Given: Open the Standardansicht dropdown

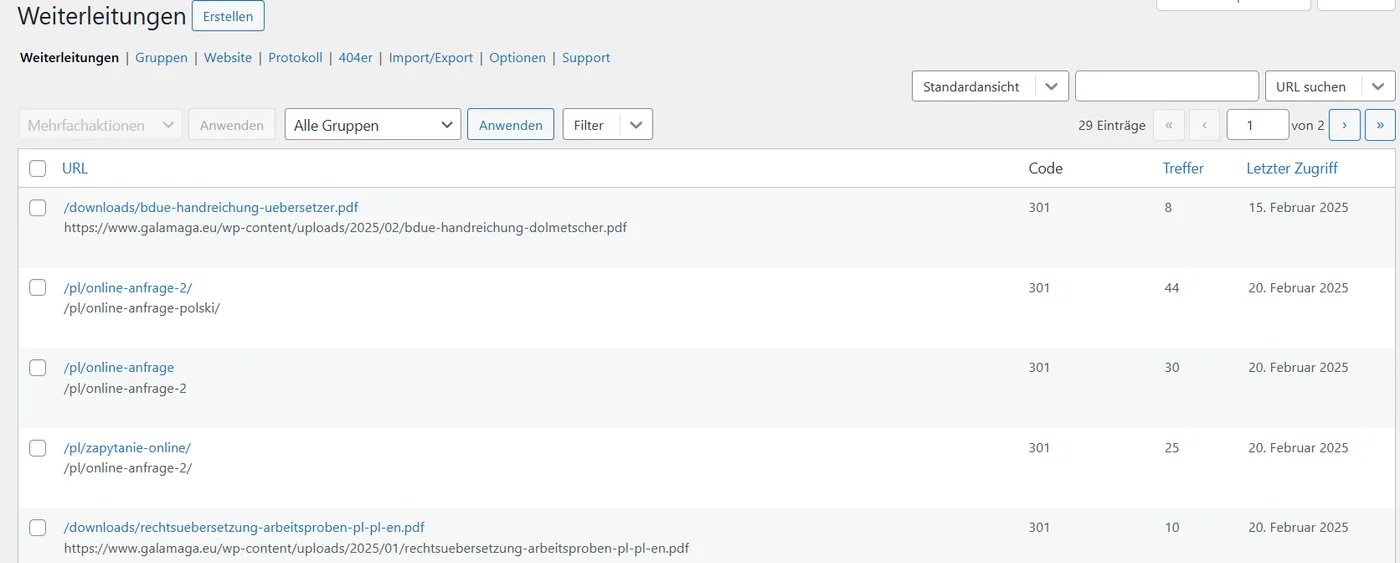Looking at the screenshot, I should point(990,86).
